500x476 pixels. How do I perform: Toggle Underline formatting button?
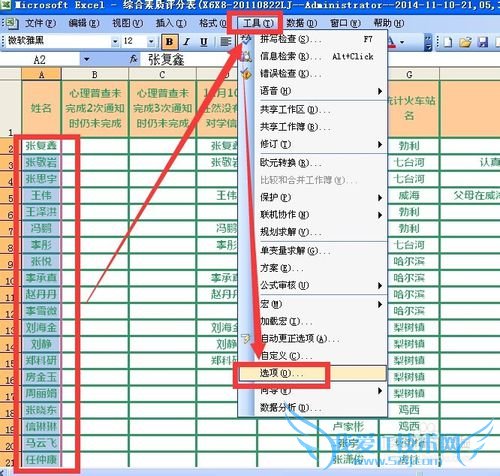(x=204, y=42)
